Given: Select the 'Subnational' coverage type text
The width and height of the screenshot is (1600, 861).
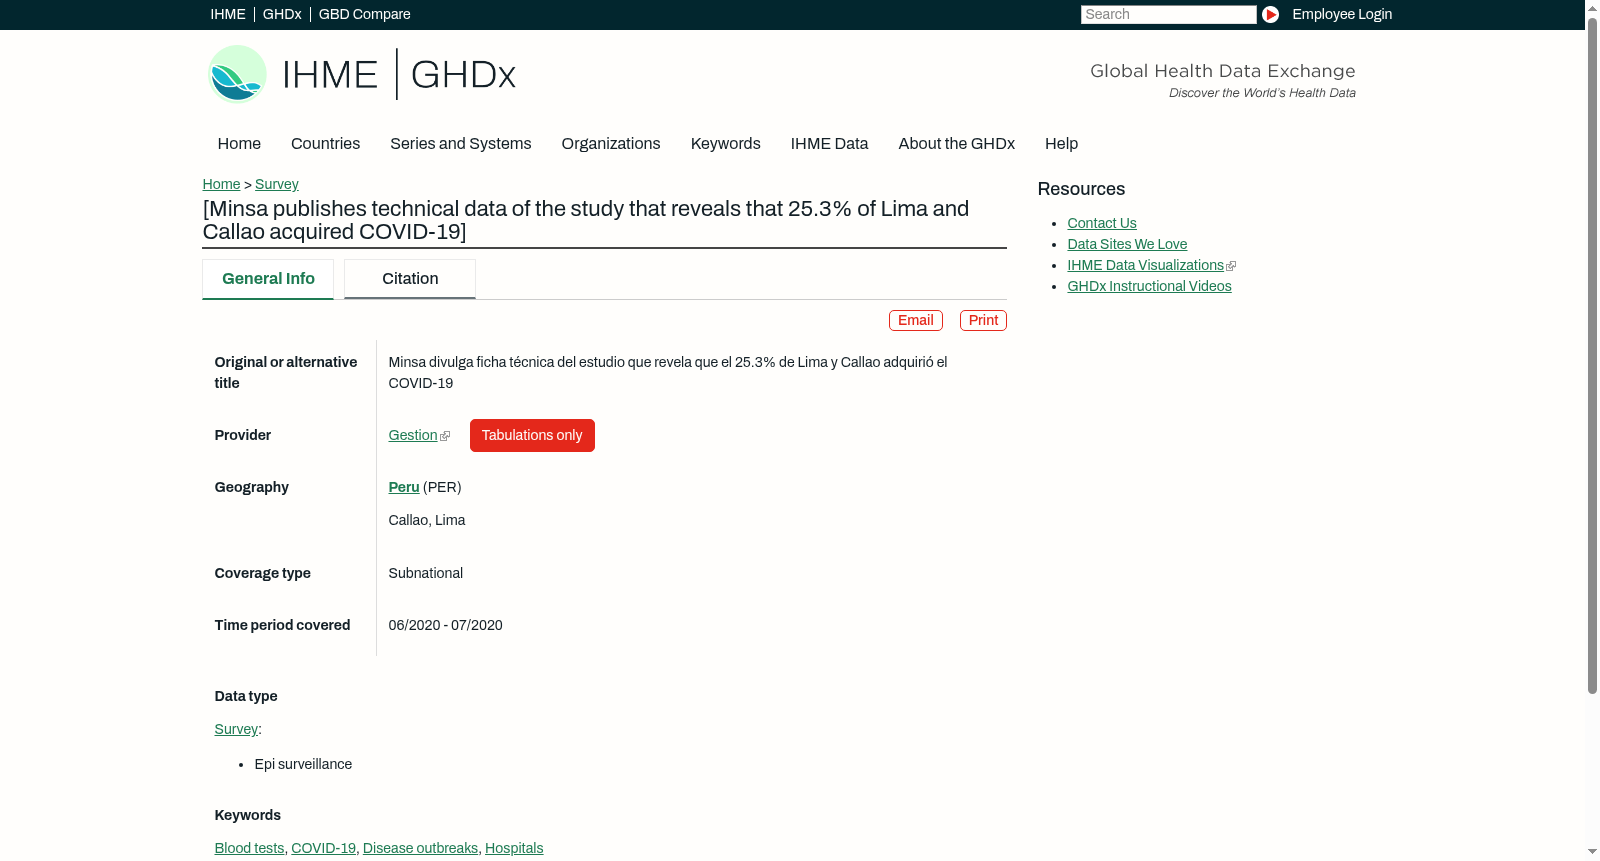Looking at the screenshot, I should coord(426,573).
